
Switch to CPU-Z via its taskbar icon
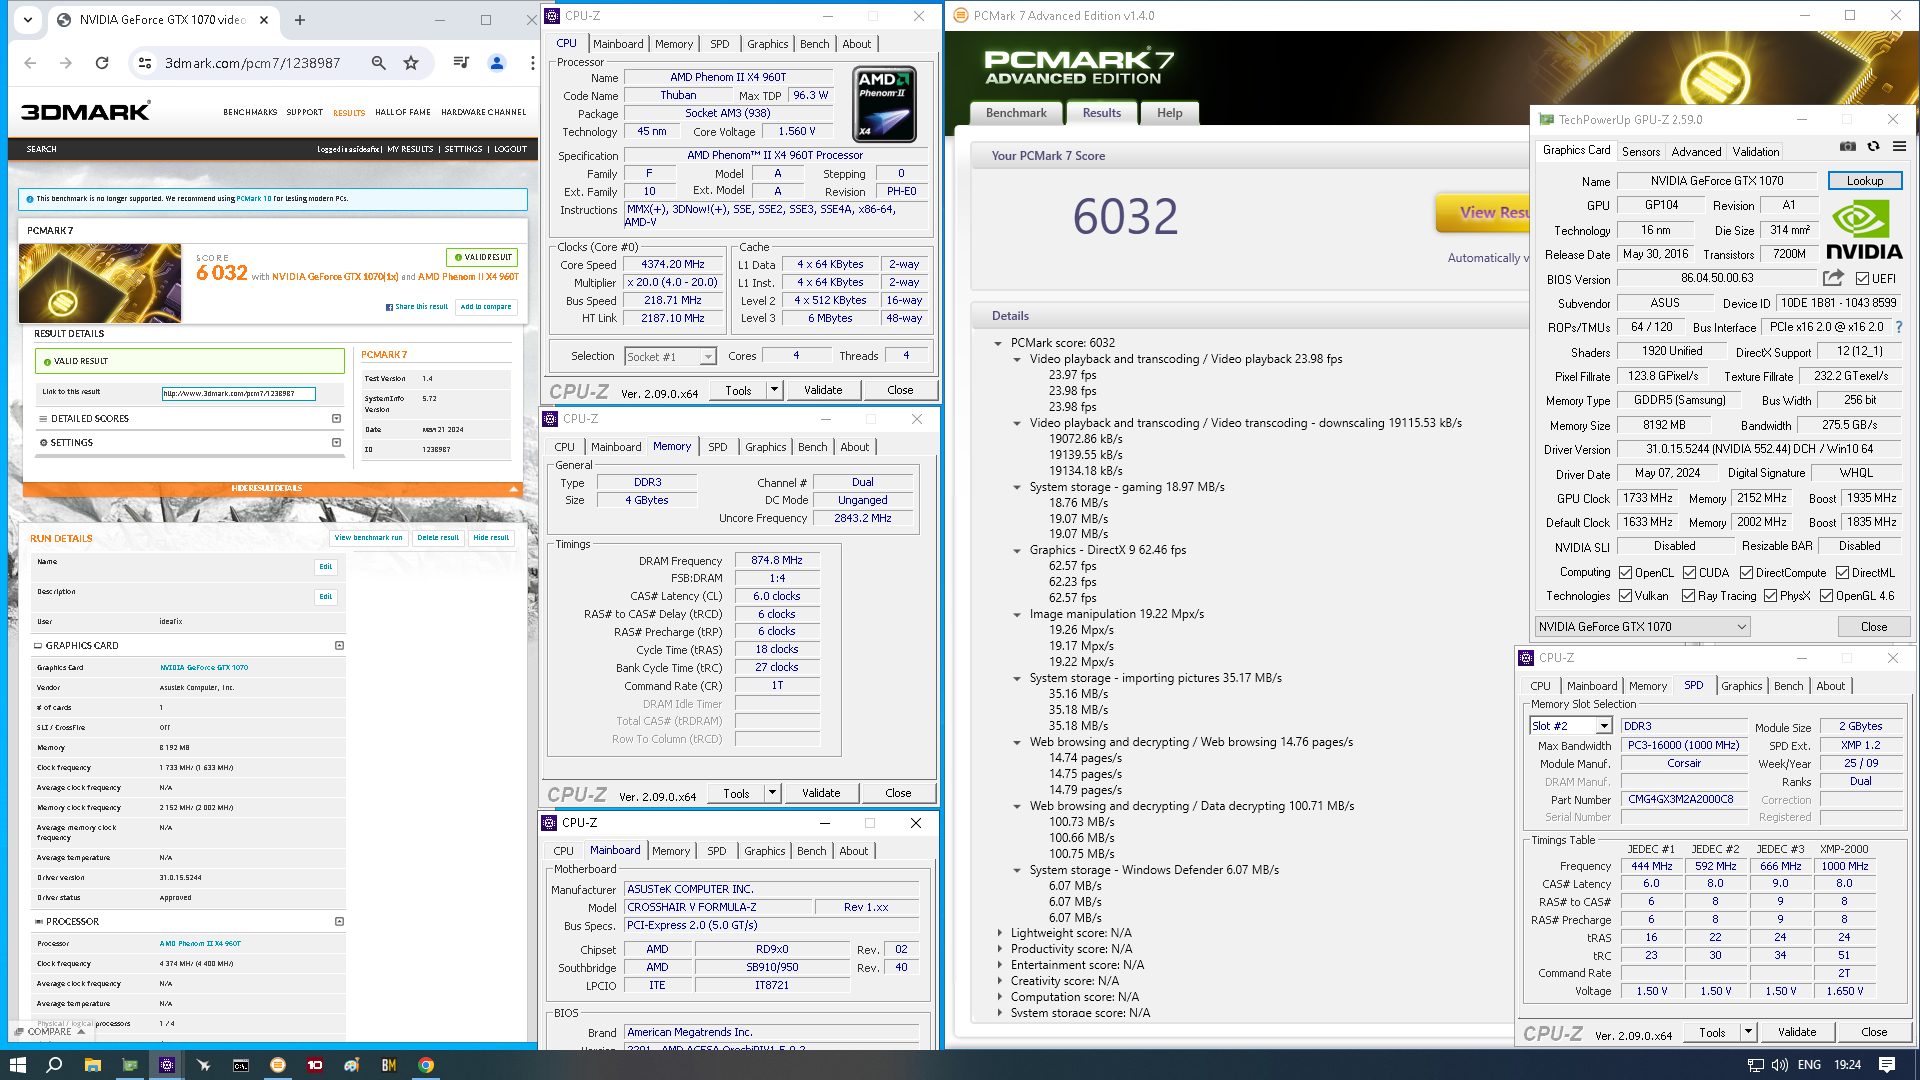click(167, 1065)
